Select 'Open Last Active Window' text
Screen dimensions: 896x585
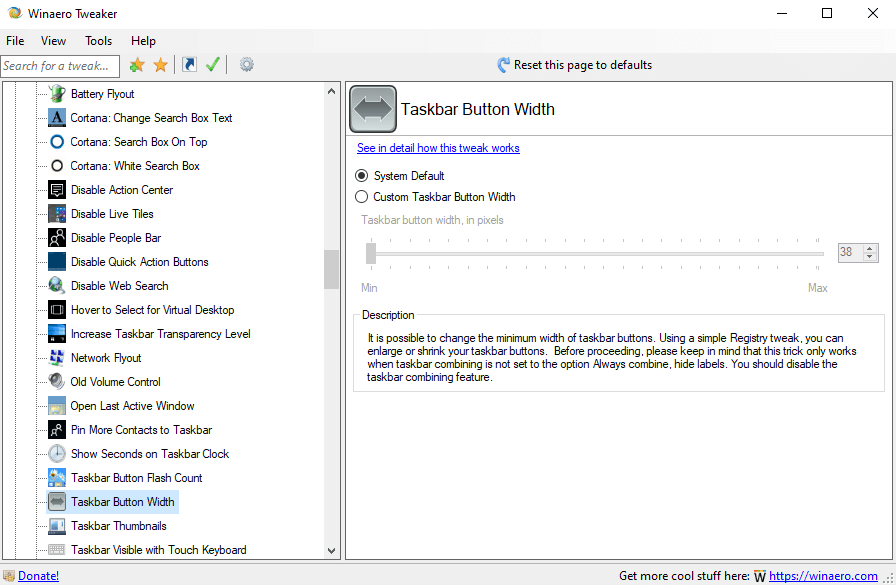pyautogui.click(x=133, y=406)
